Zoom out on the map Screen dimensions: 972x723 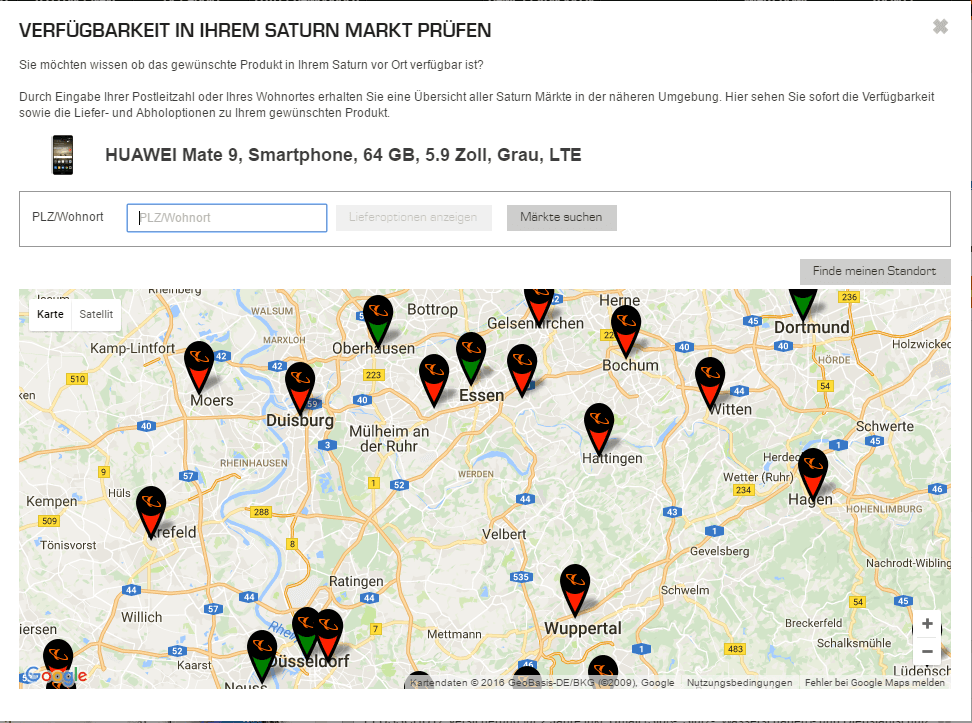pos(927,651)
